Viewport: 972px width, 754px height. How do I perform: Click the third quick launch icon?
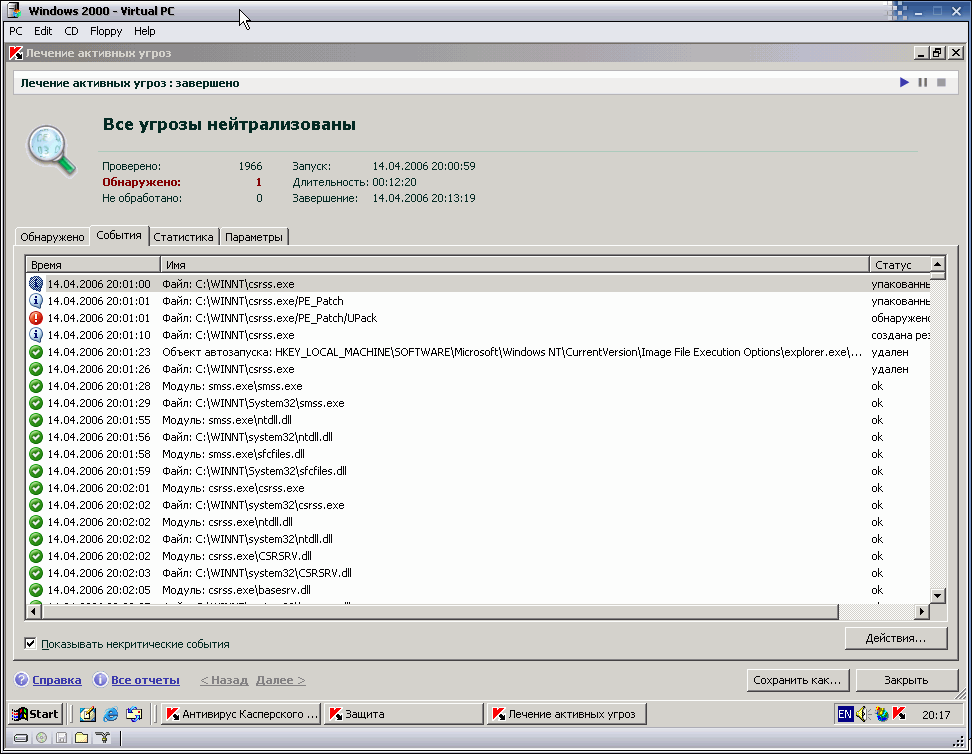134,714
